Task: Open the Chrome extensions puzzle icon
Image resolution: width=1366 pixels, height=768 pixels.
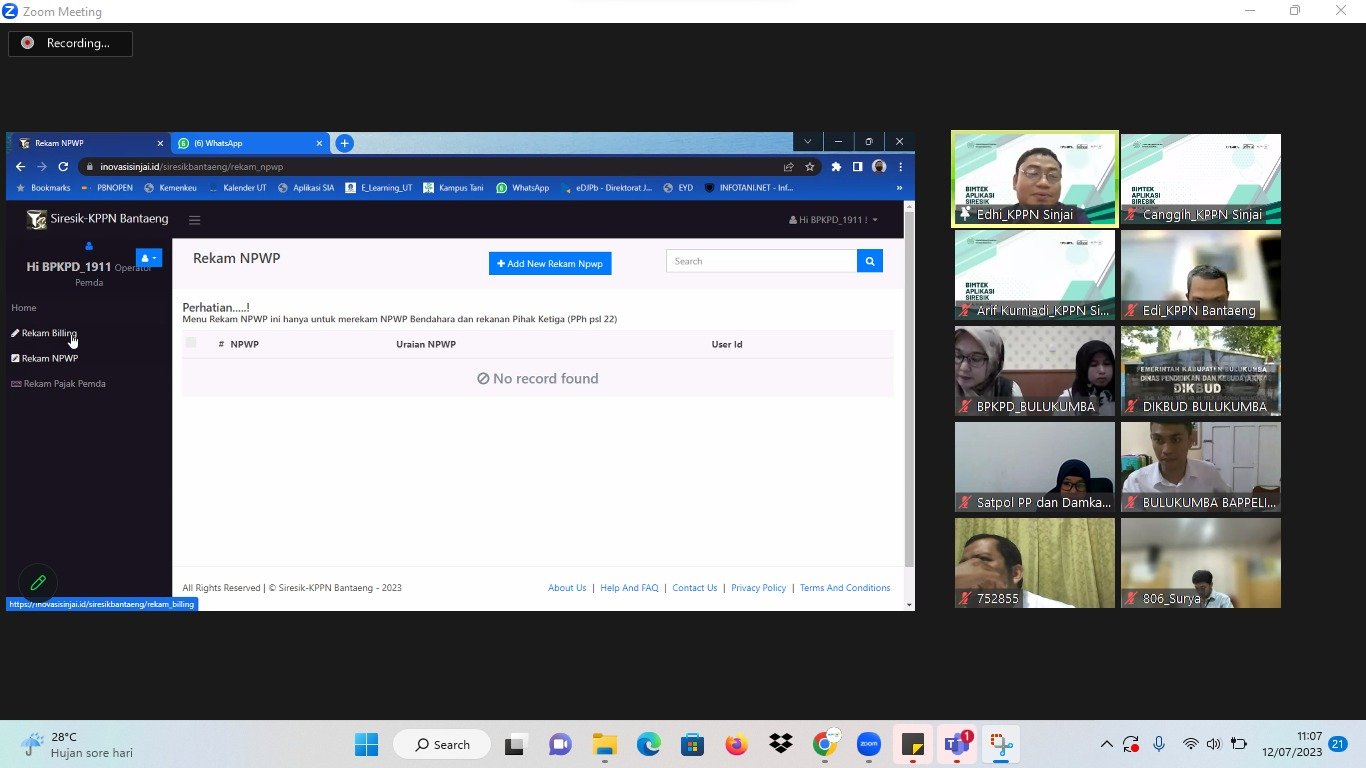Action: pos(836,167)
